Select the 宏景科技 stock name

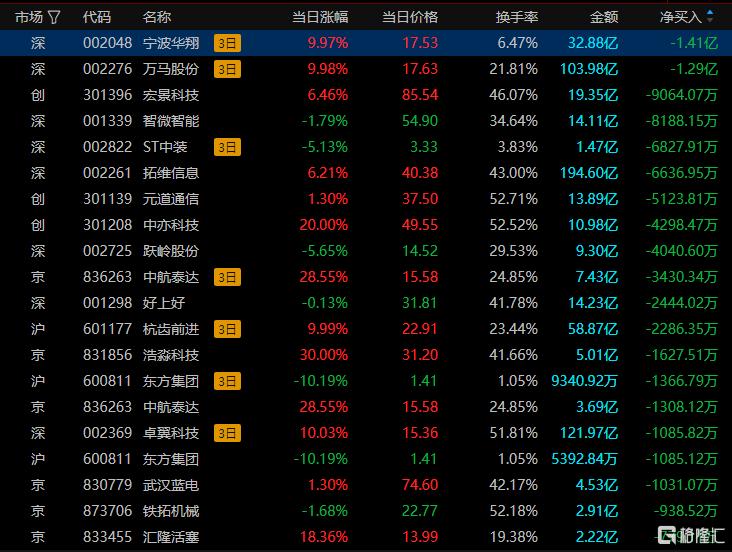(x=171, y=95)
